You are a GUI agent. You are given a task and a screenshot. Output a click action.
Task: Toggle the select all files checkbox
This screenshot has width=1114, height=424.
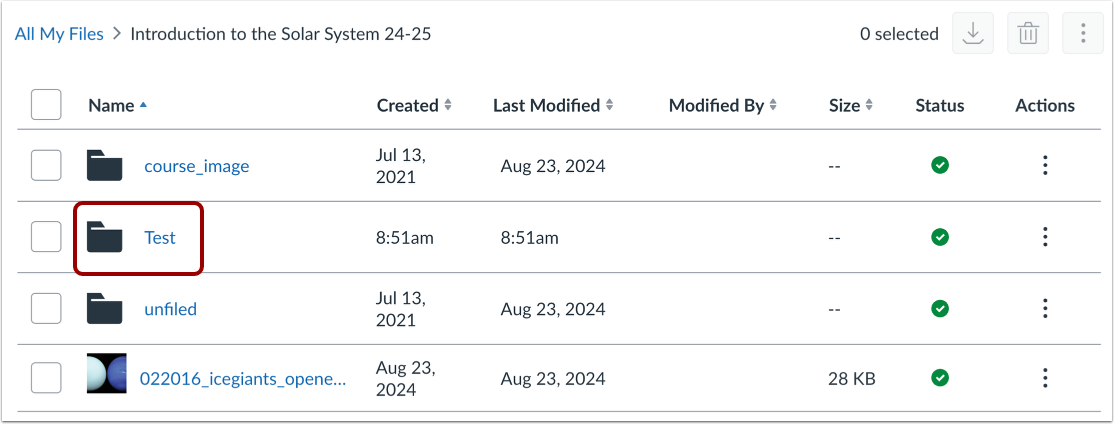[46, 105]
